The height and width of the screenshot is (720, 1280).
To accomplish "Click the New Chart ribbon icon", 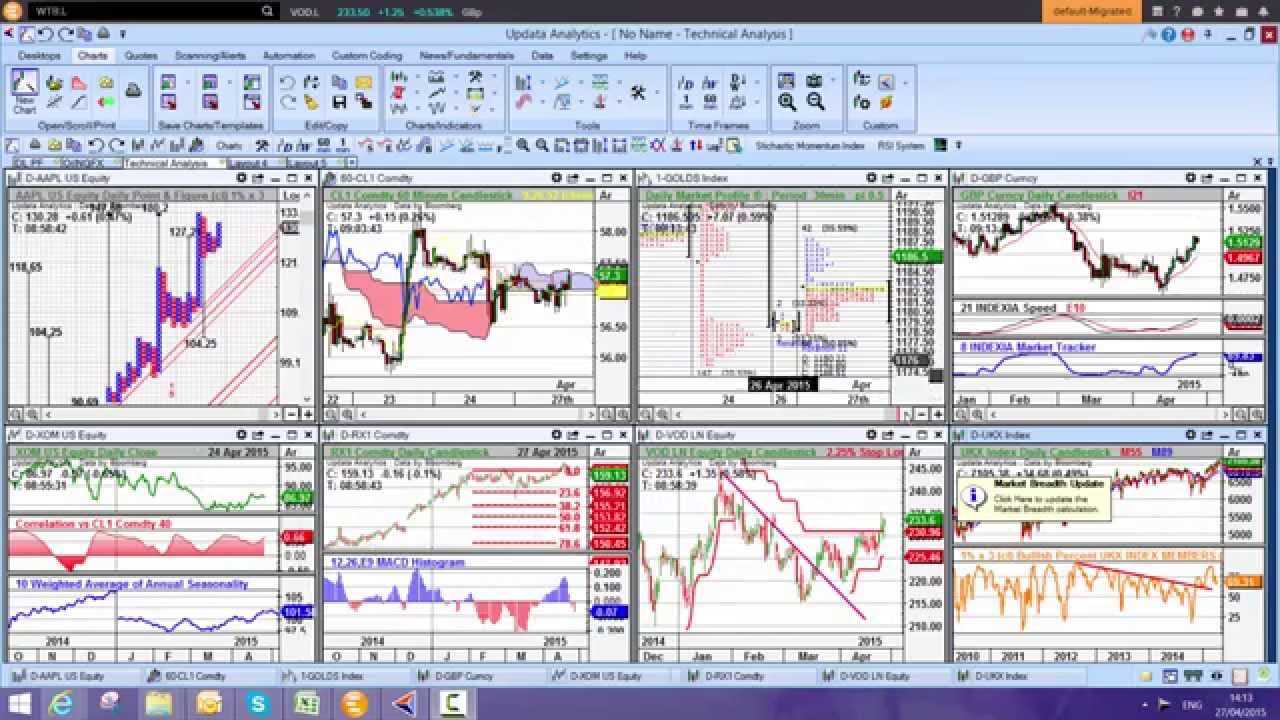I will click(25, 90).
